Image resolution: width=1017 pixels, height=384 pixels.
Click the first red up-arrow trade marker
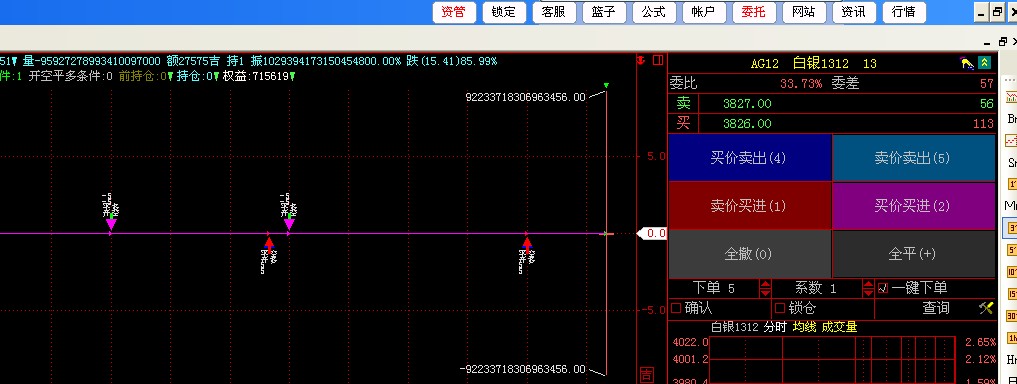coord(268,243)
